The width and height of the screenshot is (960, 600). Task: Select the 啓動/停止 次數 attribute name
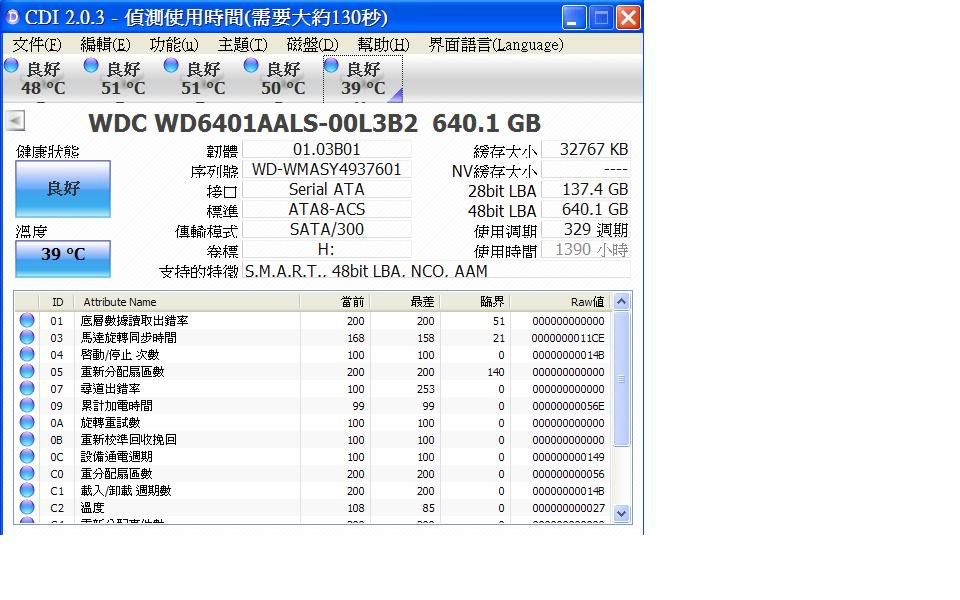point(120,355)
